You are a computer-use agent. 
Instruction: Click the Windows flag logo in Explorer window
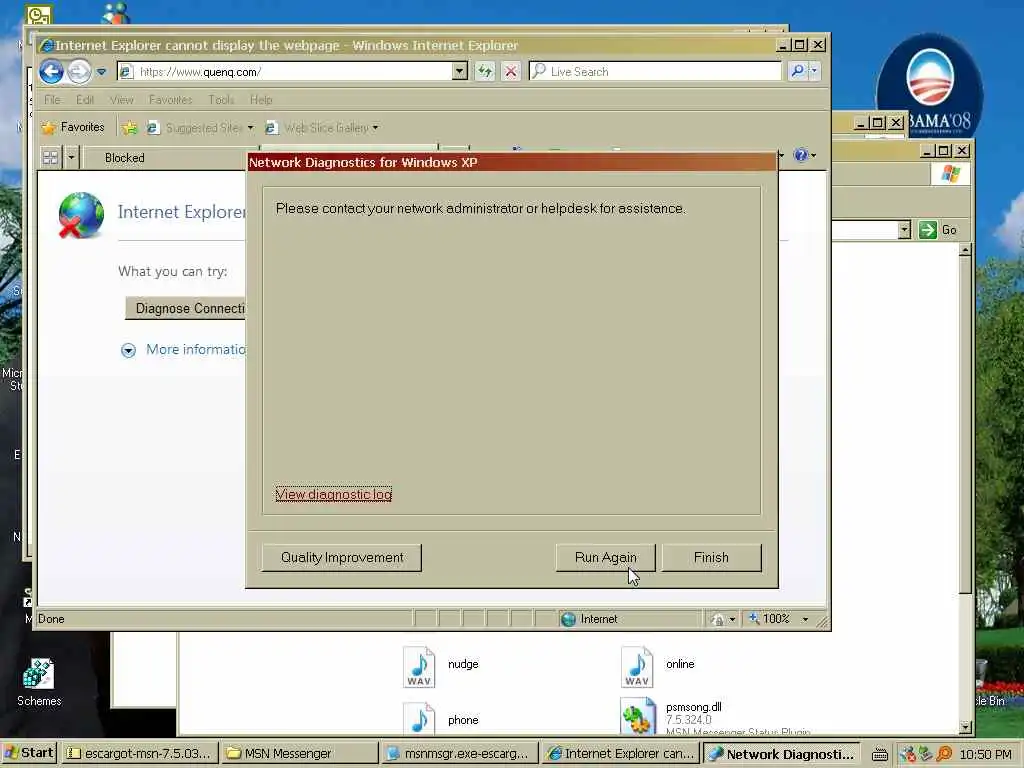[950, 174]
